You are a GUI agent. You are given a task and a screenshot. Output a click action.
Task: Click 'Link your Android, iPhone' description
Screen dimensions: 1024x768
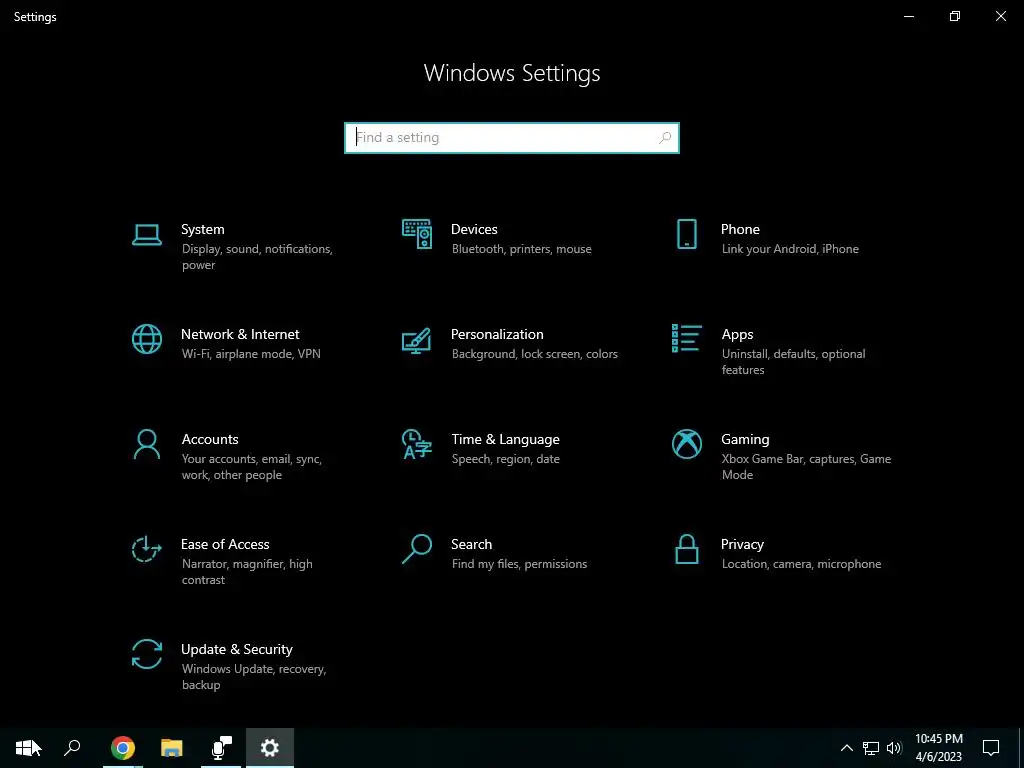pos(790,249)
